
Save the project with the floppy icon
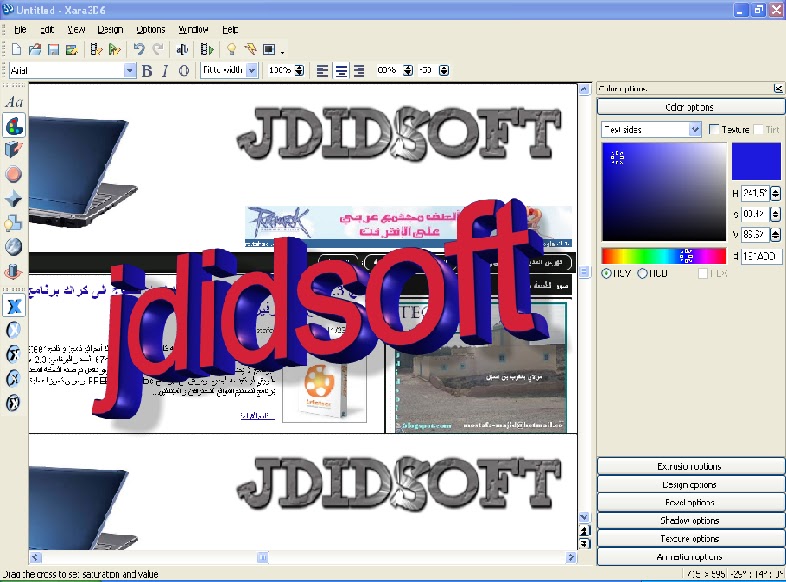tap(53, 49)
